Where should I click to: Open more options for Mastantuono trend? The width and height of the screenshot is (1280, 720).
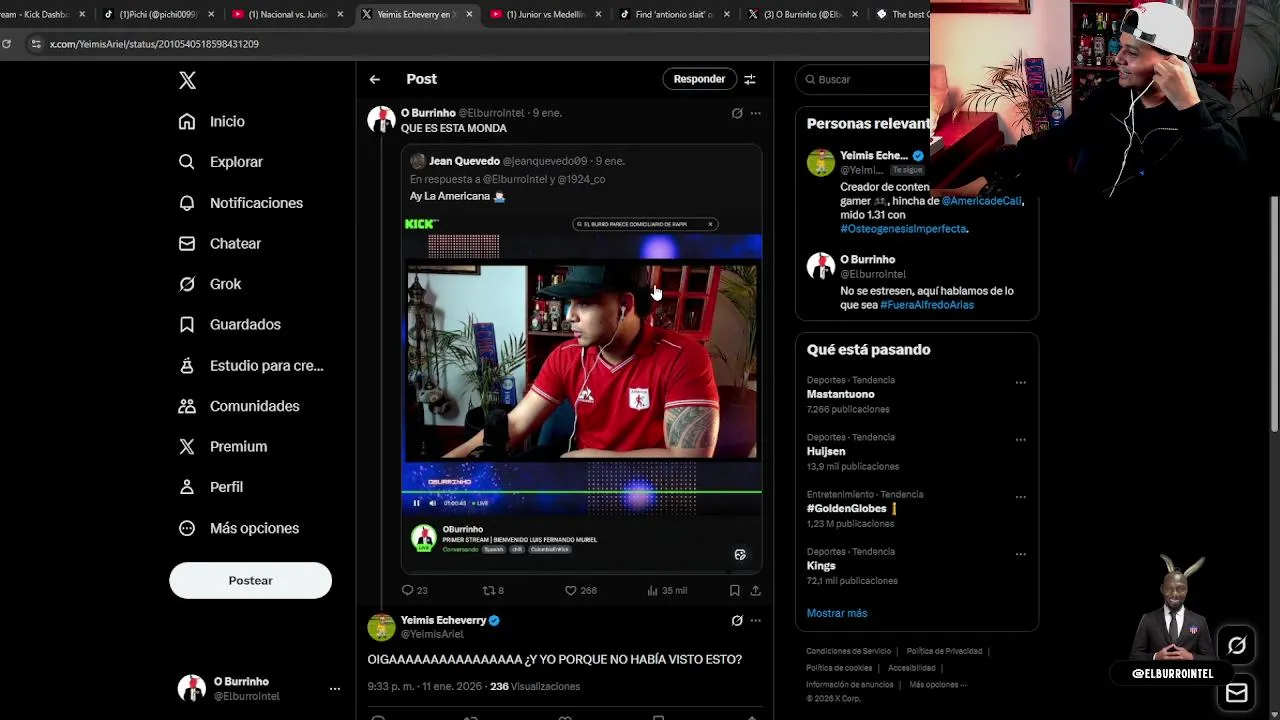click(x=1020, y=382)
